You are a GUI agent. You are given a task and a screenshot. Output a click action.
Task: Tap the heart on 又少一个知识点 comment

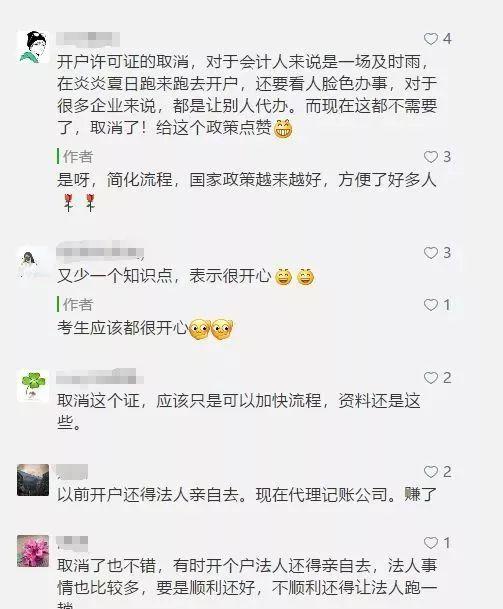pyautogui.click(x=431, y=253)
